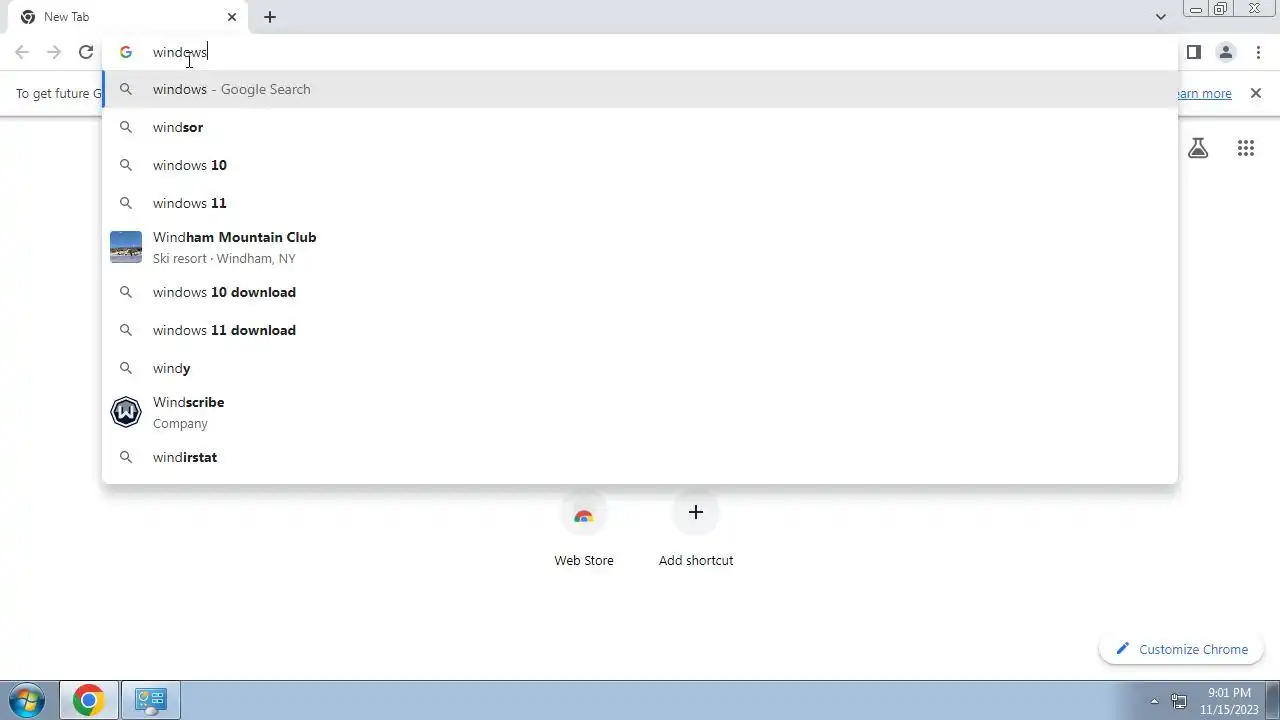Click the Google logo in address bar

(x=126, y=52)
